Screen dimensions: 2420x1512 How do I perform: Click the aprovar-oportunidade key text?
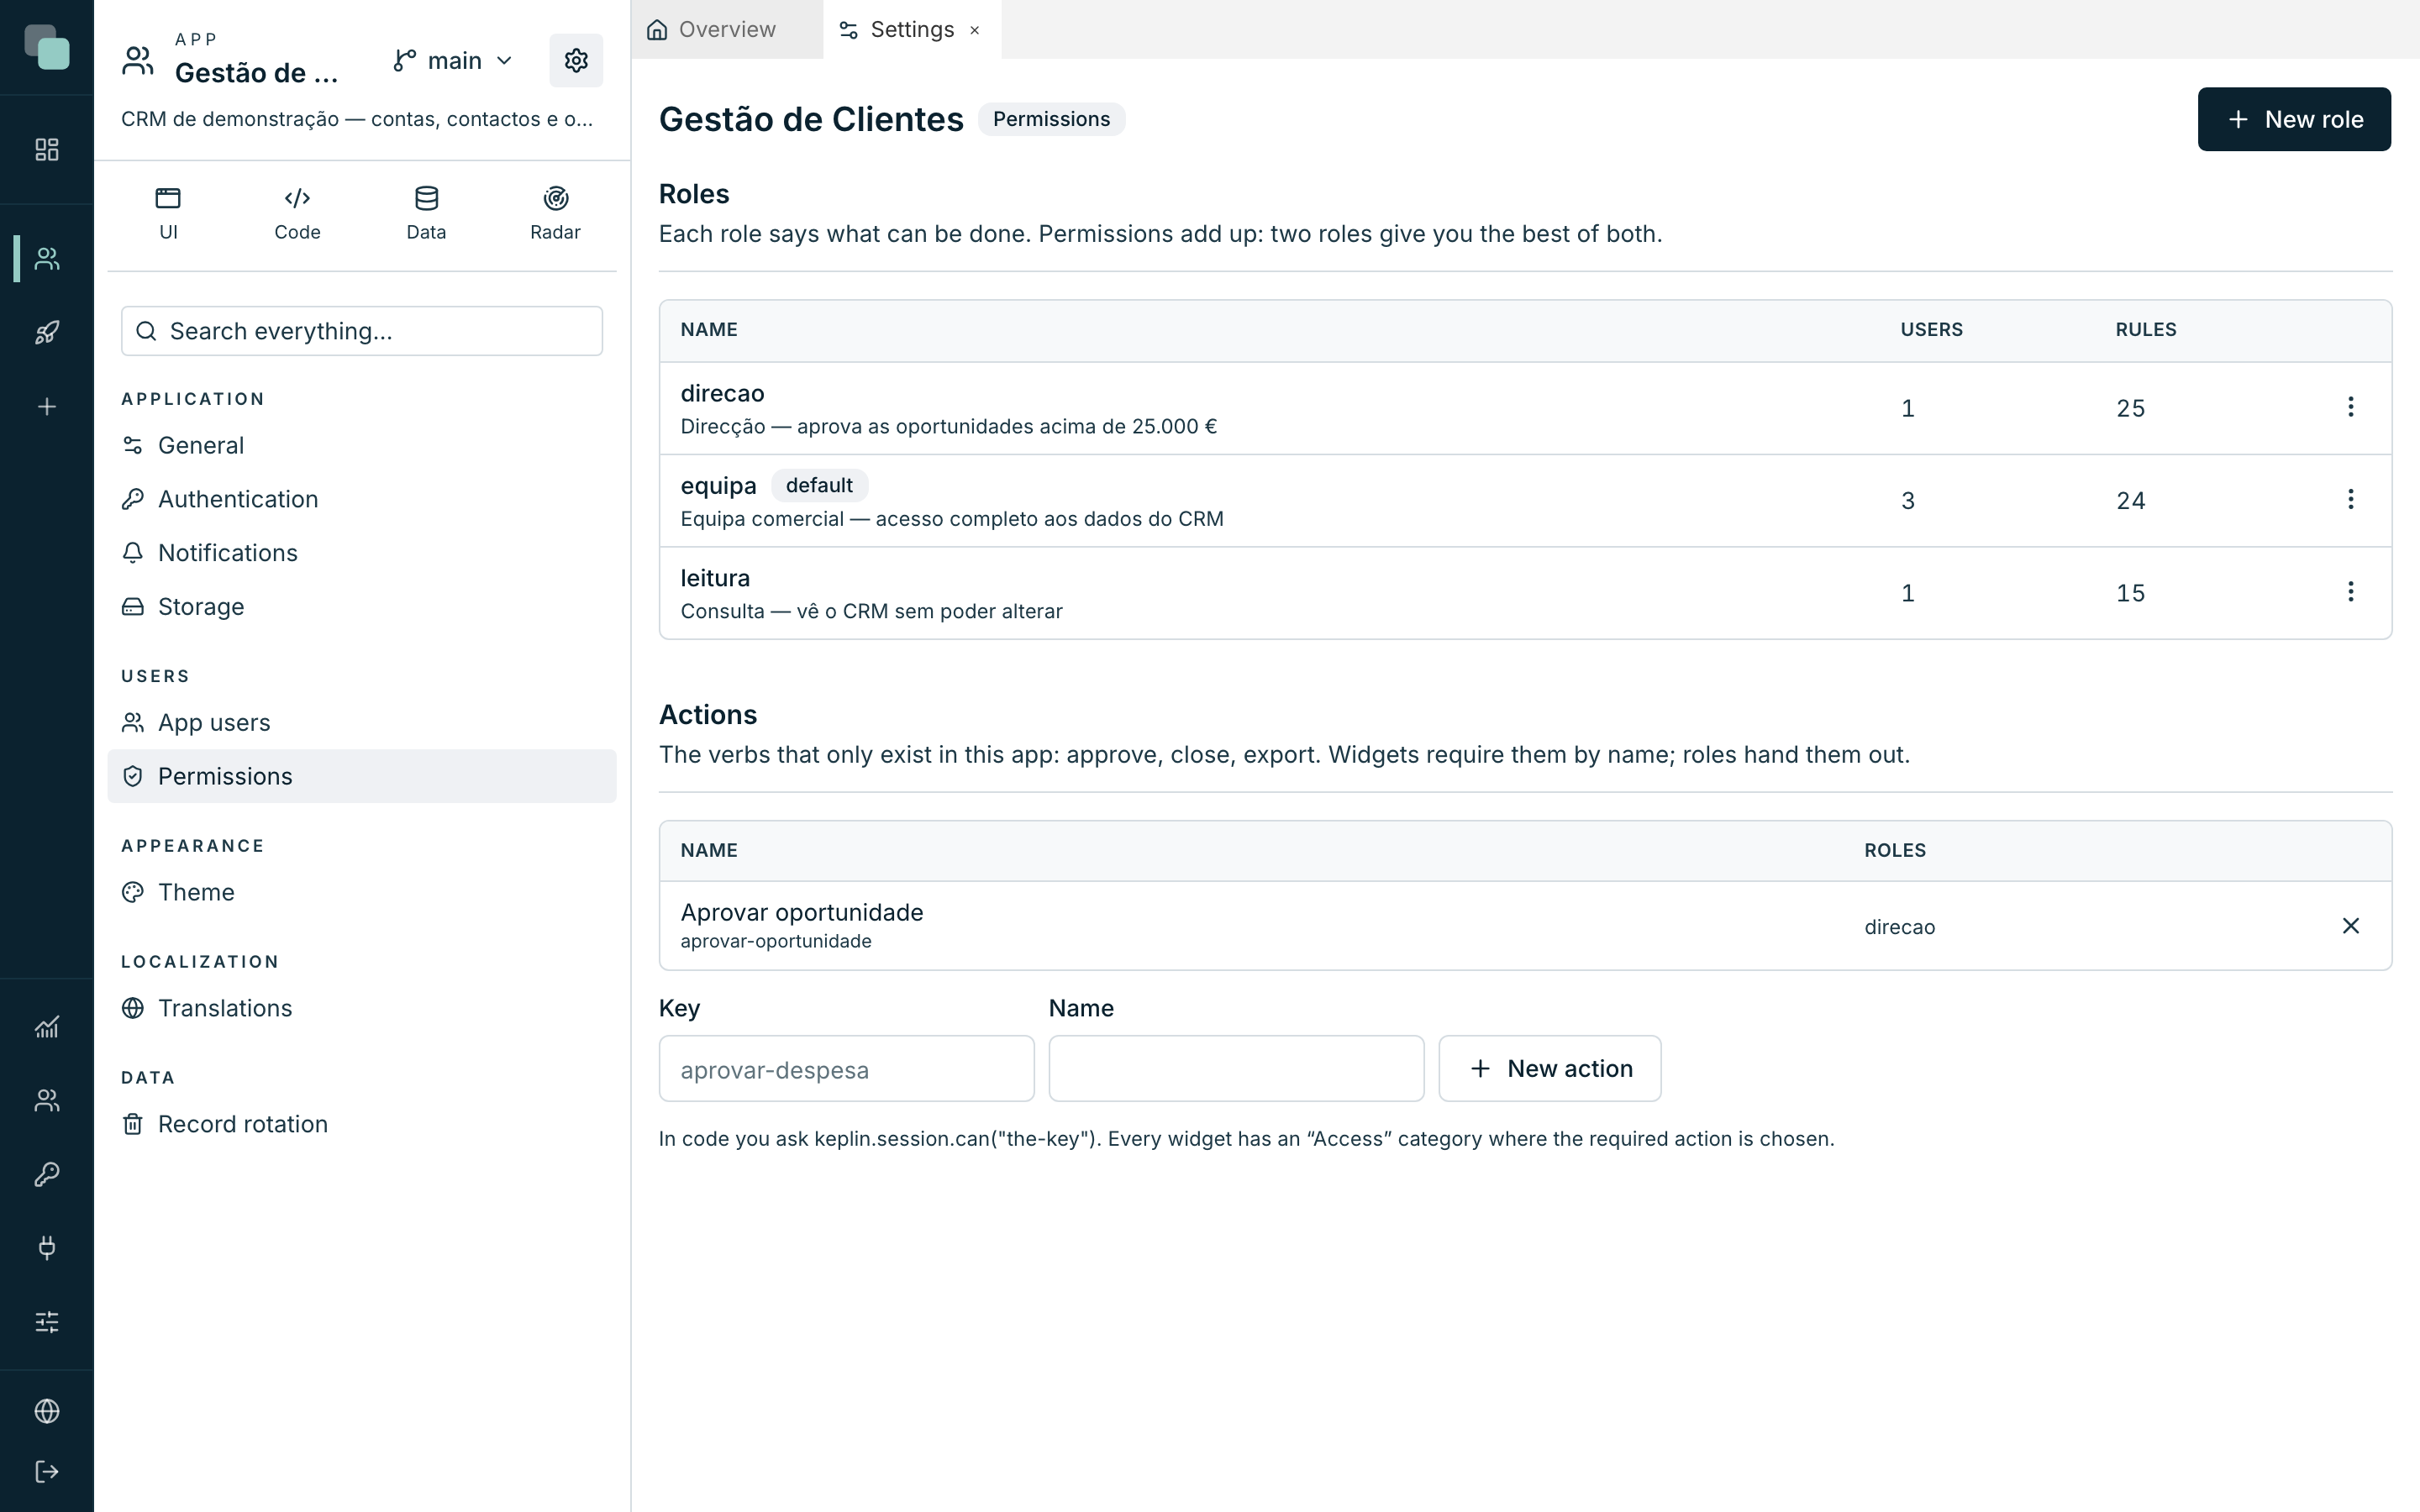[776, 941]
